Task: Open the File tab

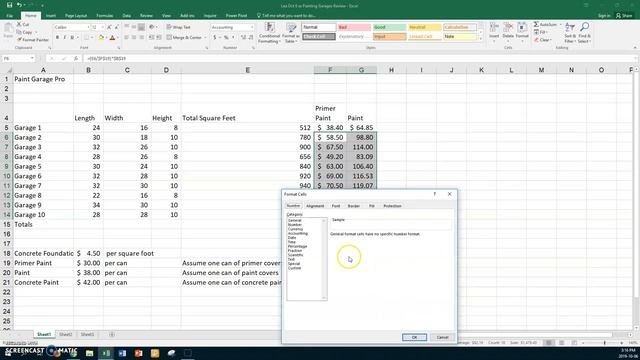Action: pos(9,16)
